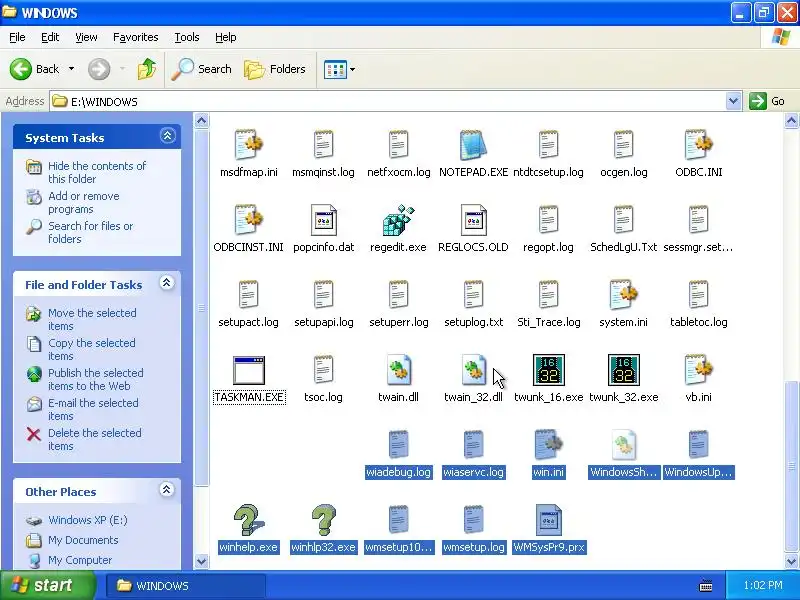Select the twain_32.dll file icon
The image size is (800, 600).
[x=473, y=370]
